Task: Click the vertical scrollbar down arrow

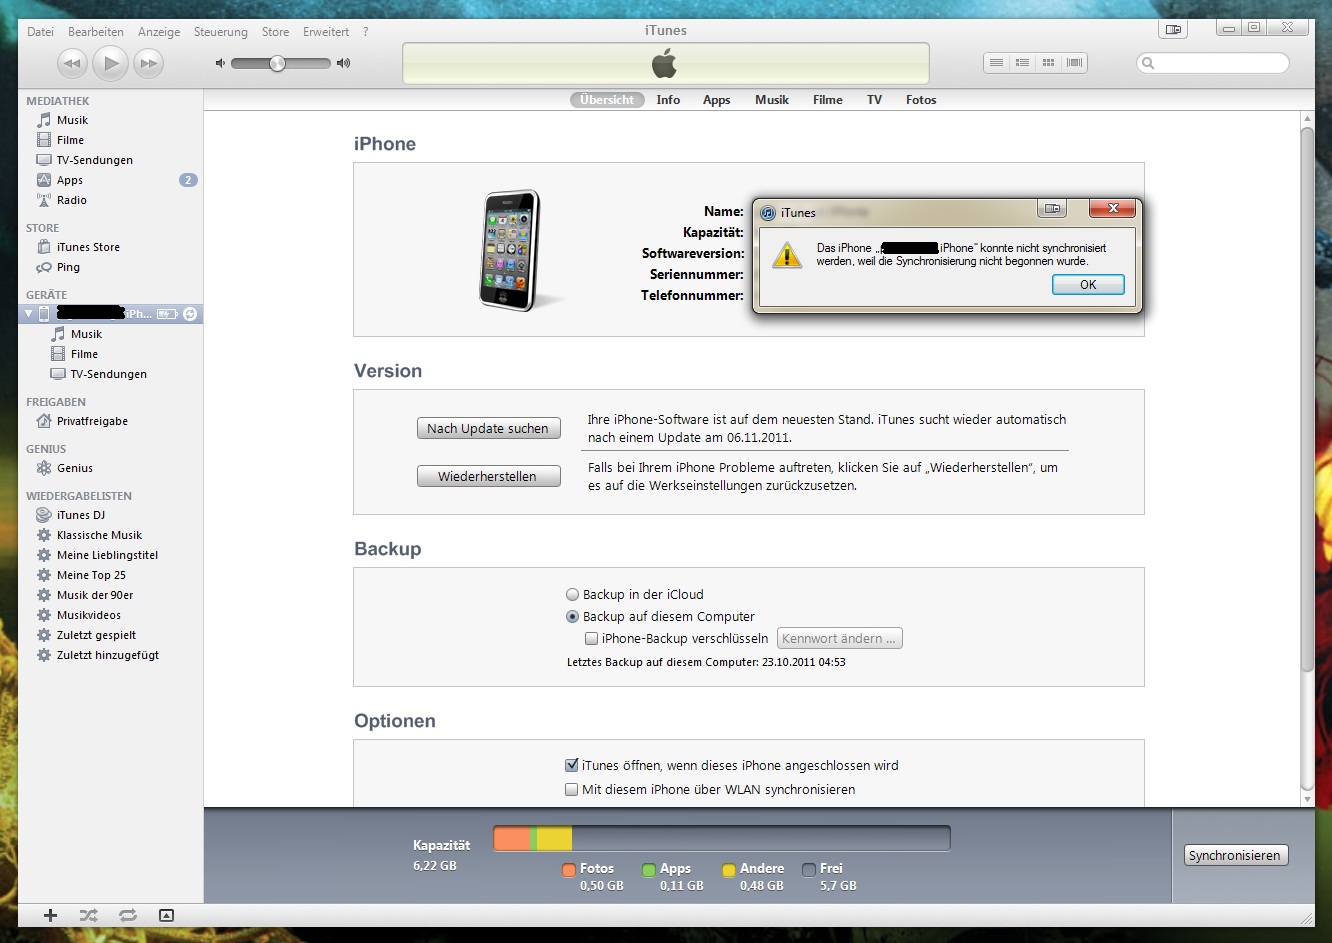Action: tap(1307, 800)
